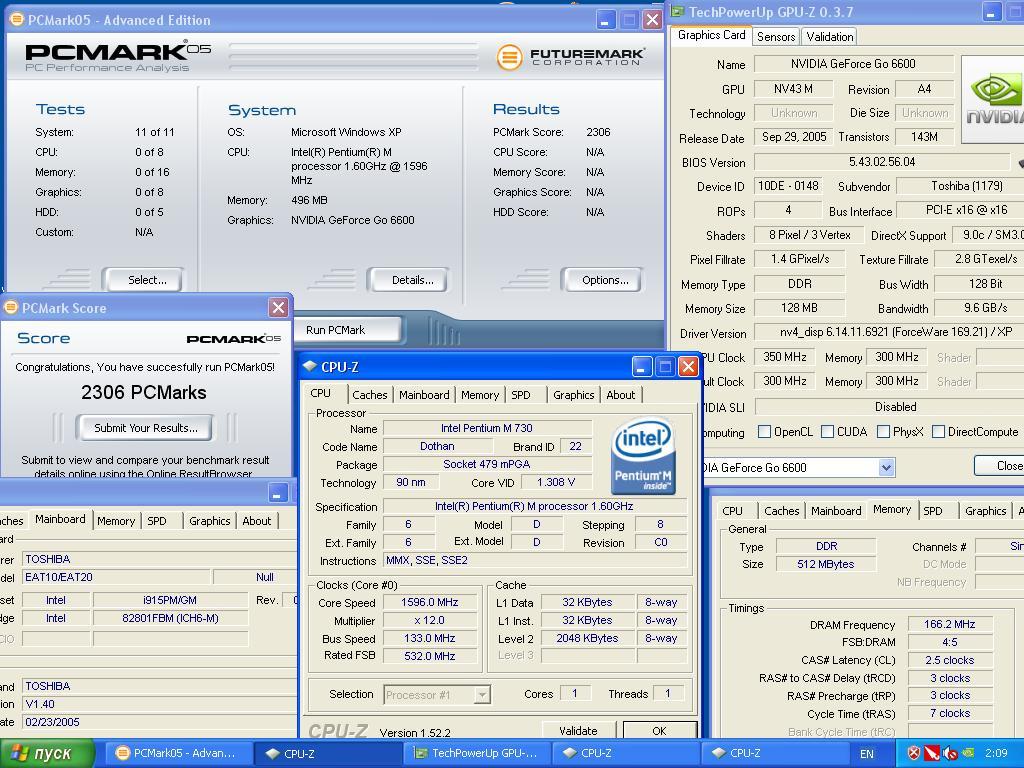1024x768 pixels.
Task: Open the GeForce Go 6600 card dropdown
Action: [886, 468]
